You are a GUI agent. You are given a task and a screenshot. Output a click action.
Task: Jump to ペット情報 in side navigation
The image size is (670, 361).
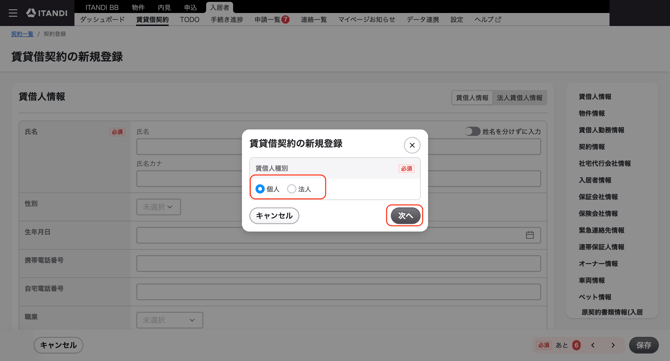click(595, 297)
